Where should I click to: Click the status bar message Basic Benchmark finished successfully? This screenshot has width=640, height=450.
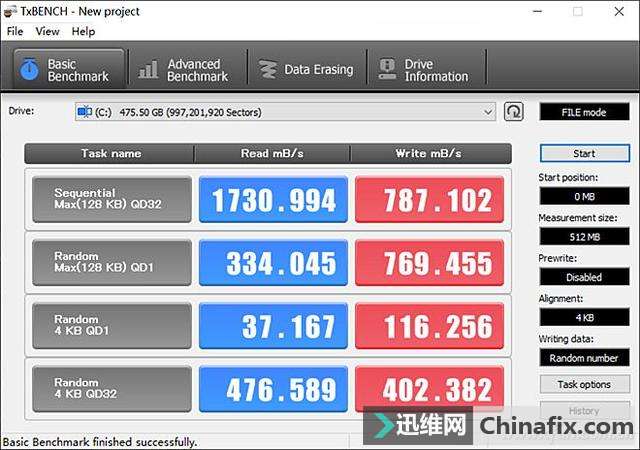click(100, 442)
